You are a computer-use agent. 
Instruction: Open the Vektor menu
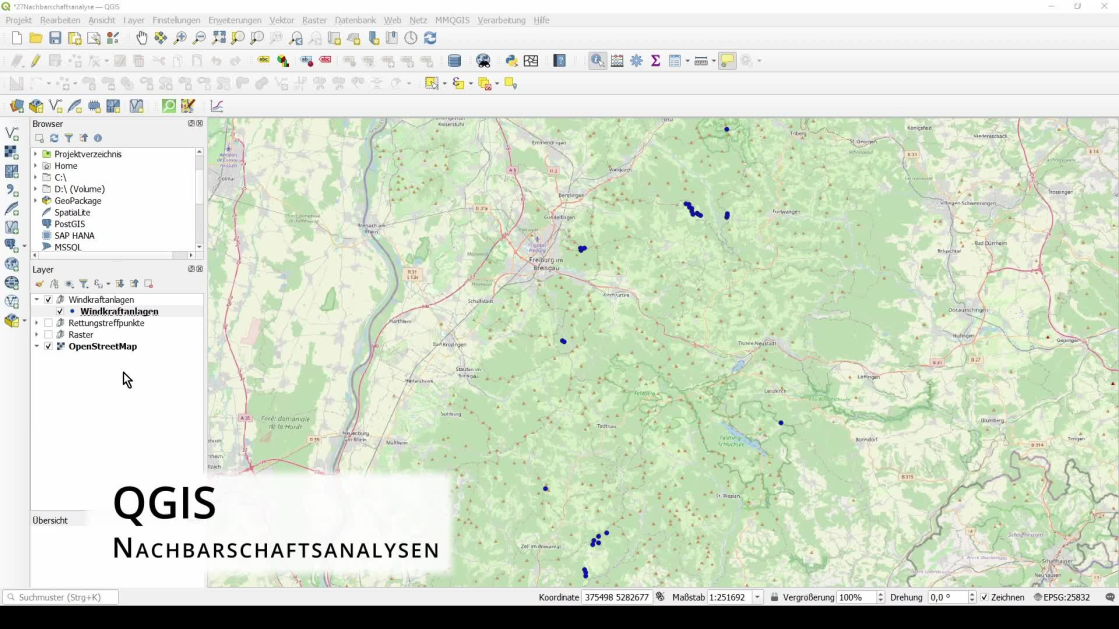click(281, 20)
